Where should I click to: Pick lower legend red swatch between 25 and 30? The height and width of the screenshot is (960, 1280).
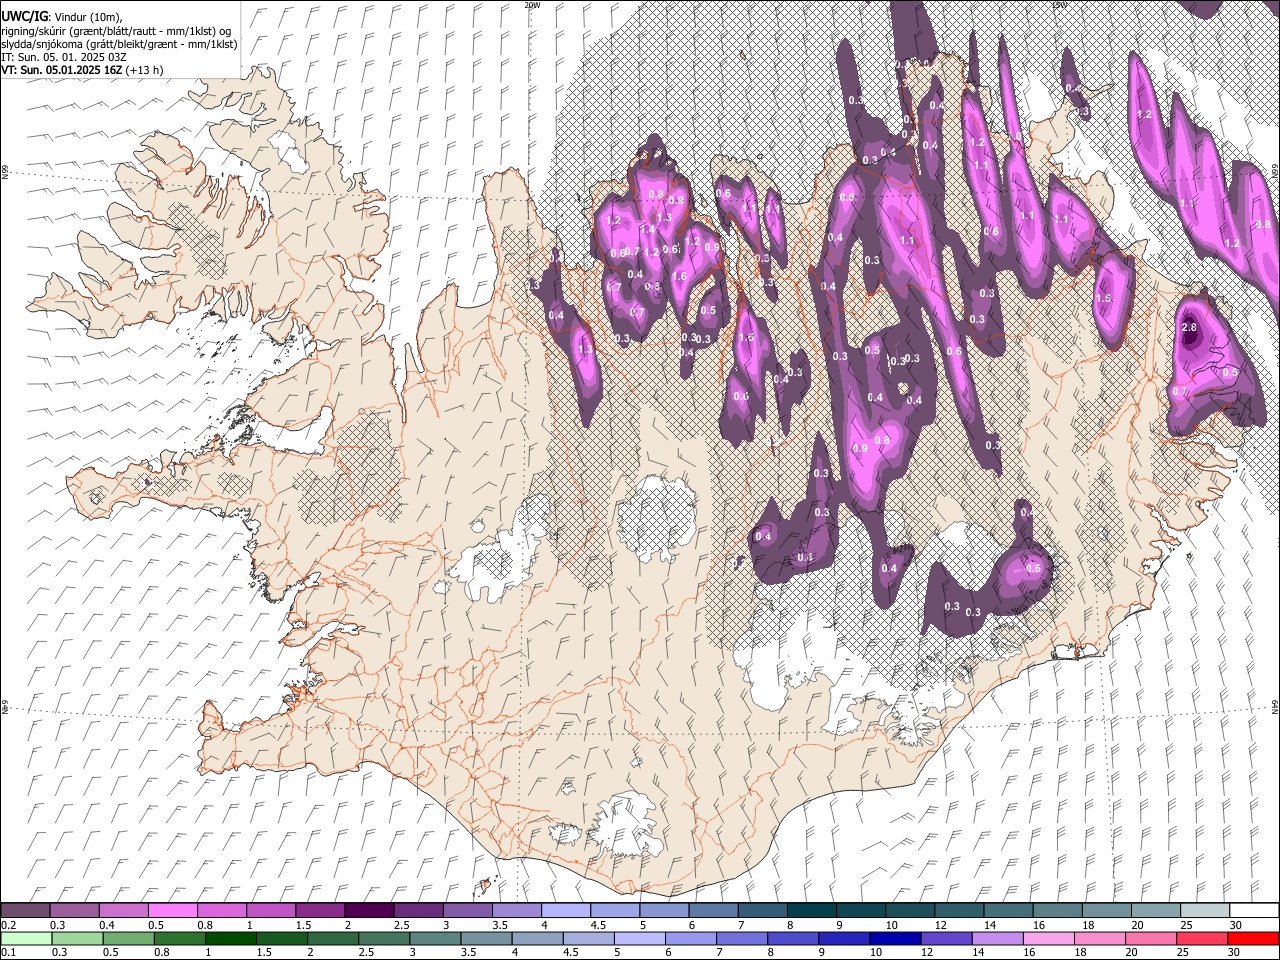tap(1202, 938)
